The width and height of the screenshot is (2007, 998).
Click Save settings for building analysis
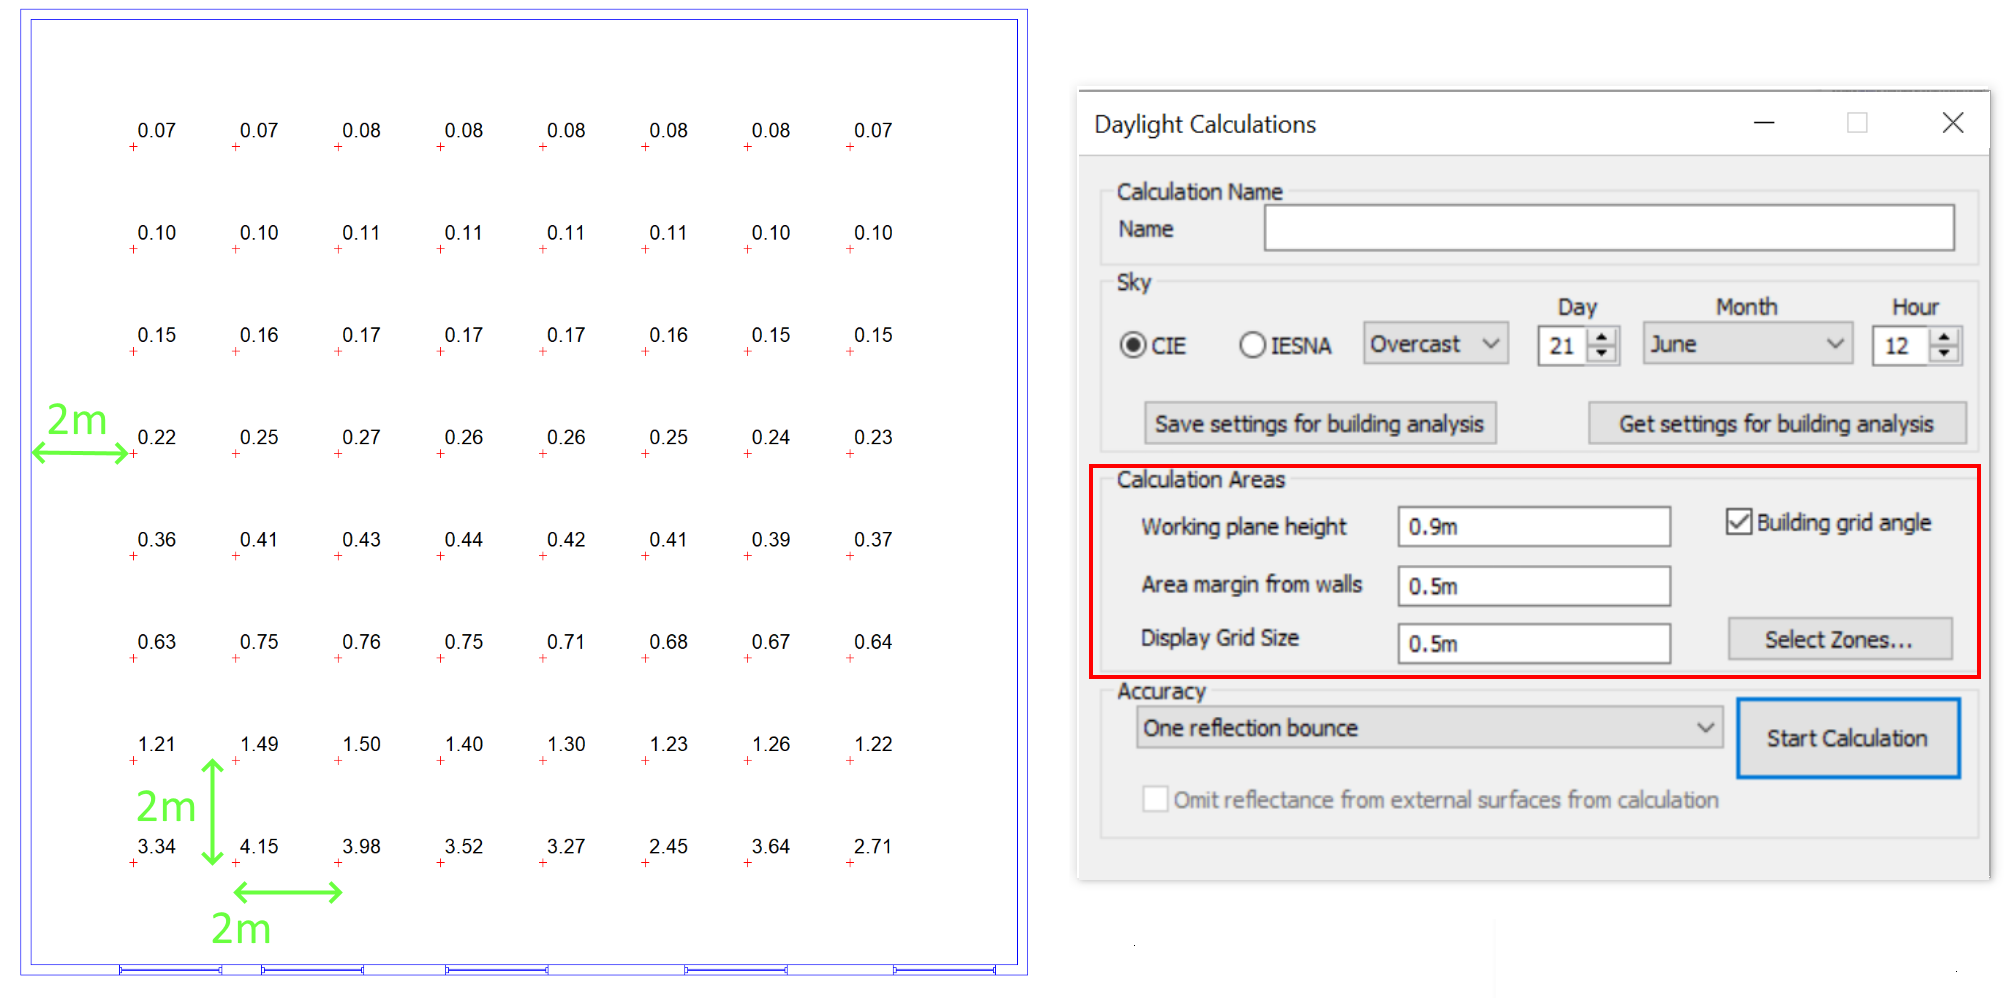click(1320, 424)
